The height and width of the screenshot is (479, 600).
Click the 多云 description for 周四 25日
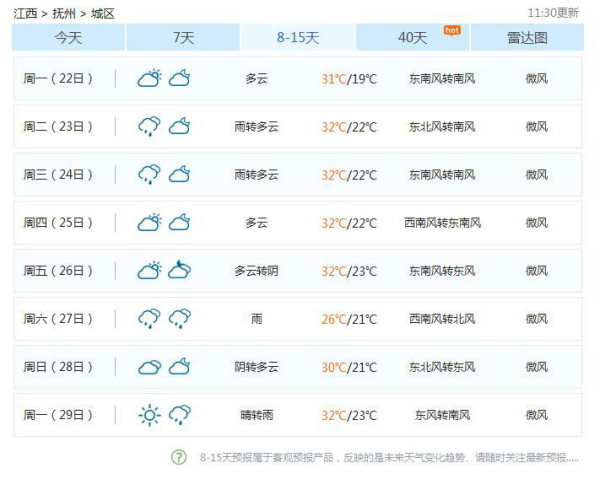click(256, 223)
